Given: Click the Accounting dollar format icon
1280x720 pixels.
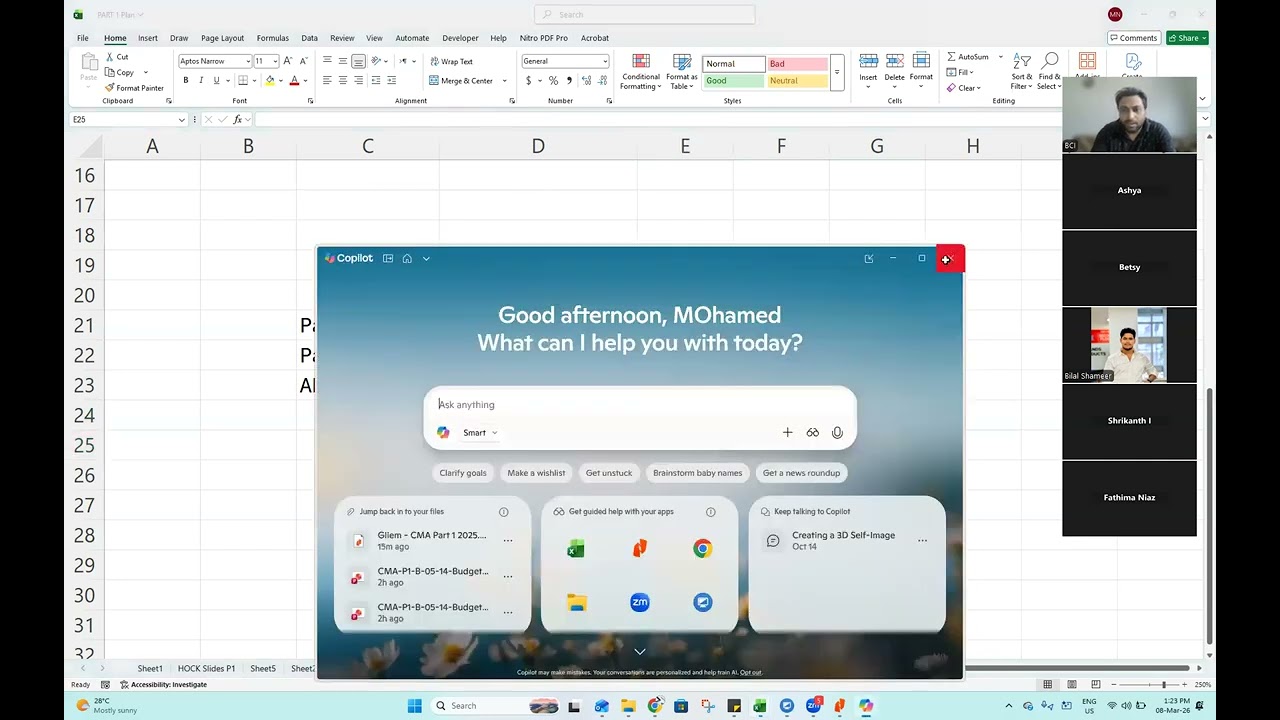Looking at the screenshot, I should pyautogui.click(x=528, y=80).
